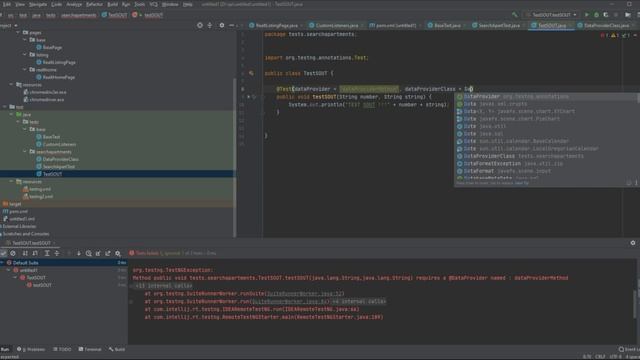Click searchapartments in the breadcrumb bar

point(79,15)
